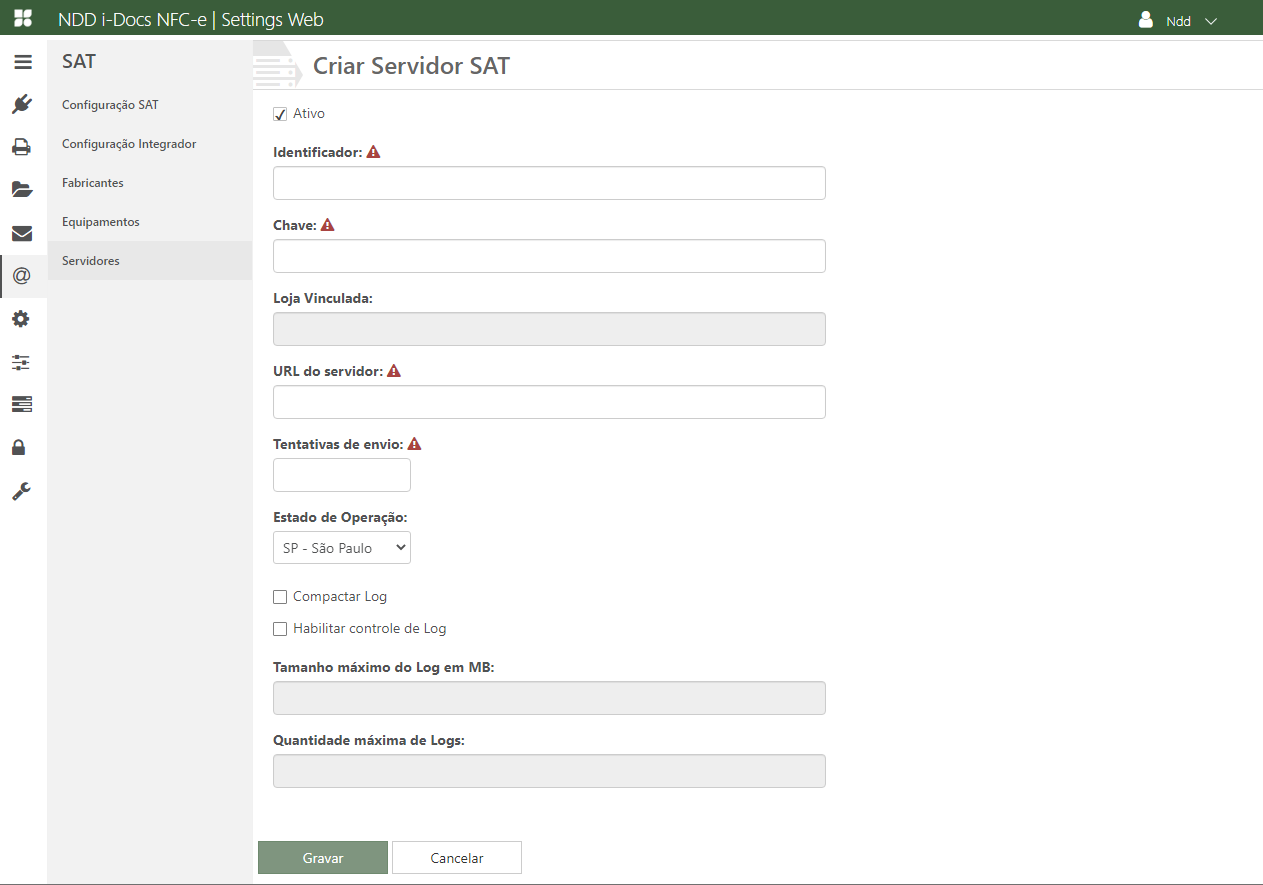Tick Habilitar controle de Log checkbox
The image size is (1263, 885).
pyautogui.click(x=280, y=629)
